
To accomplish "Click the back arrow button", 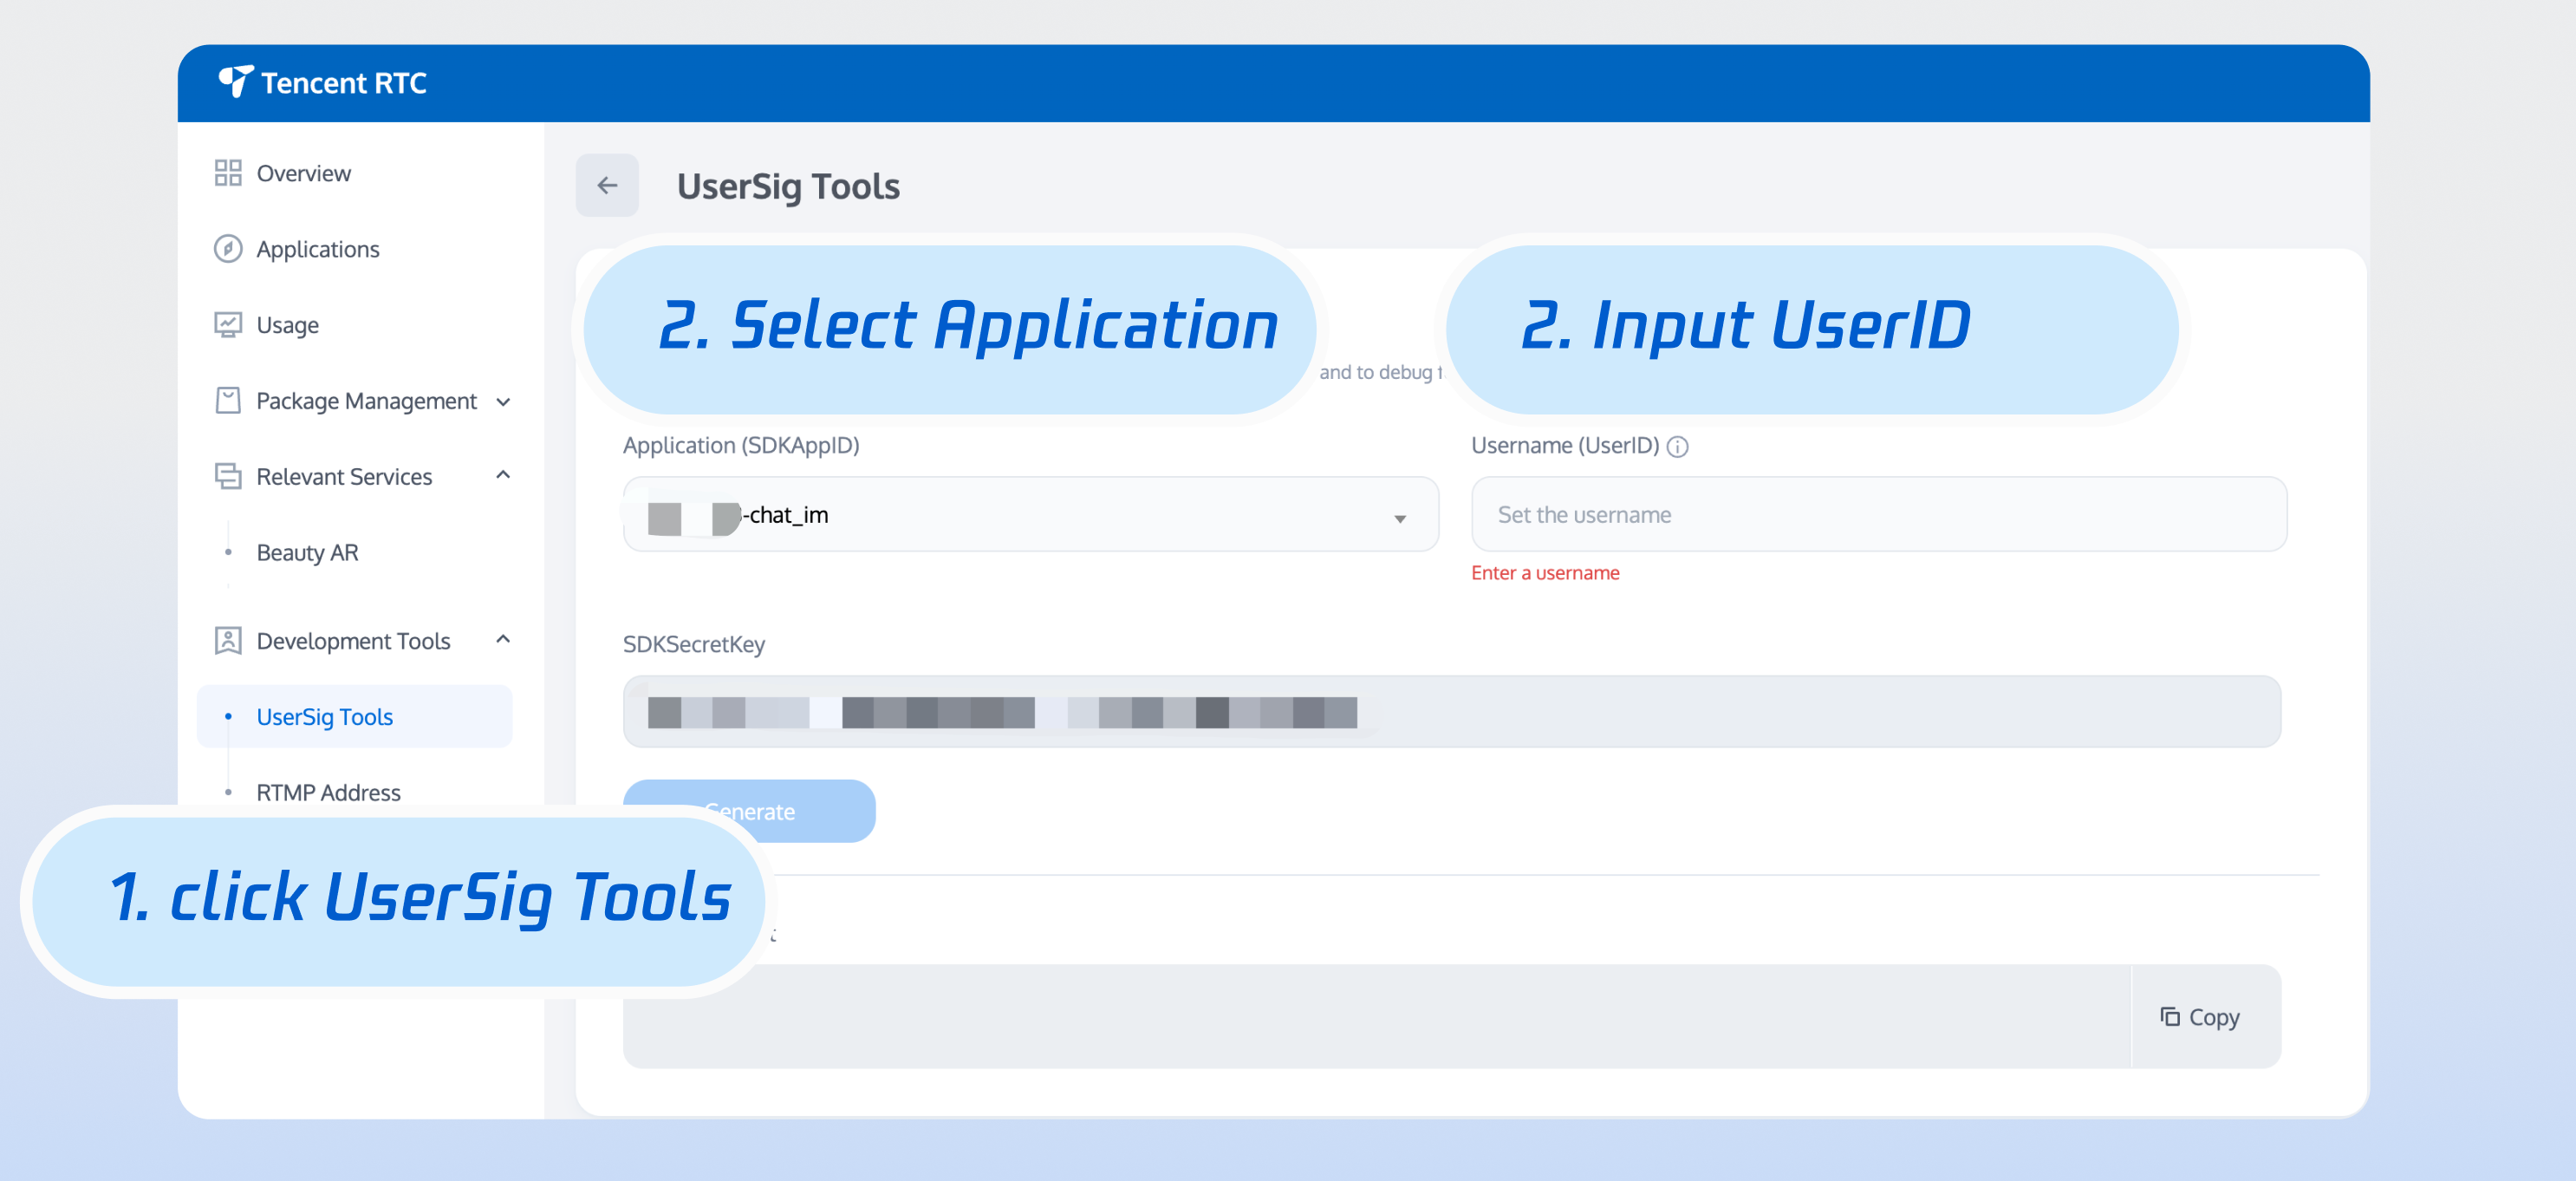I will pyautogui.click(x=607, y=186).
